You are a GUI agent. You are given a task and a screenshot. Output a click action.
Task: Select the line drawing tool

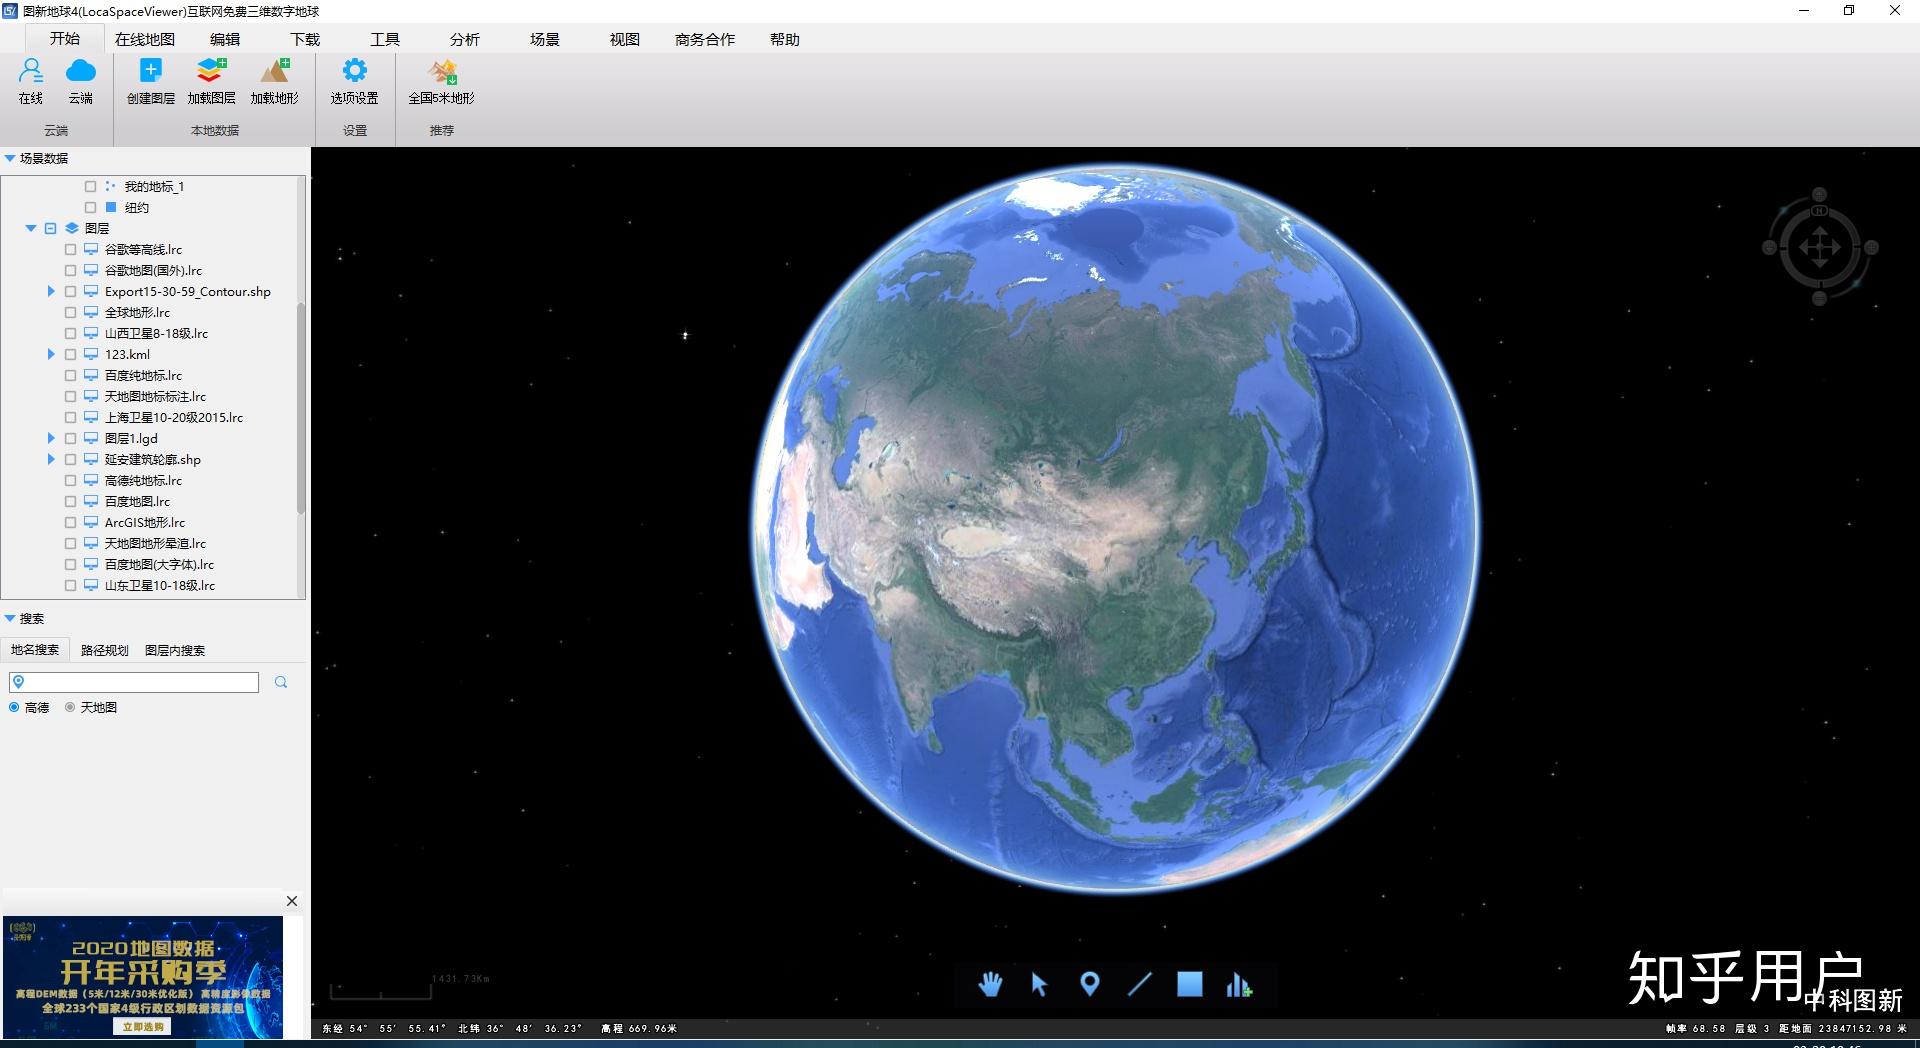(x=1140, y=985)
